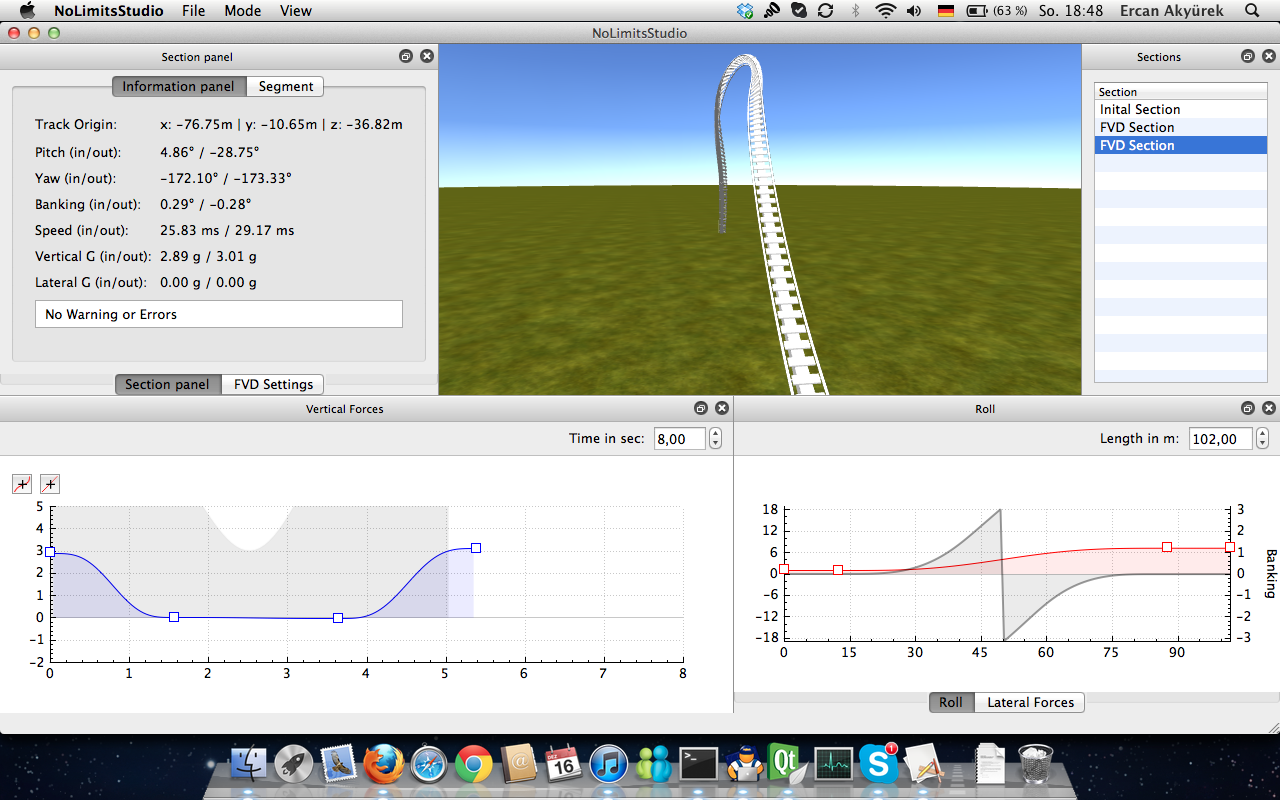Screen dimensions: 1280x800
Task: Show the Lateral Forces graph tab
Action: [x=1030, y=703]
